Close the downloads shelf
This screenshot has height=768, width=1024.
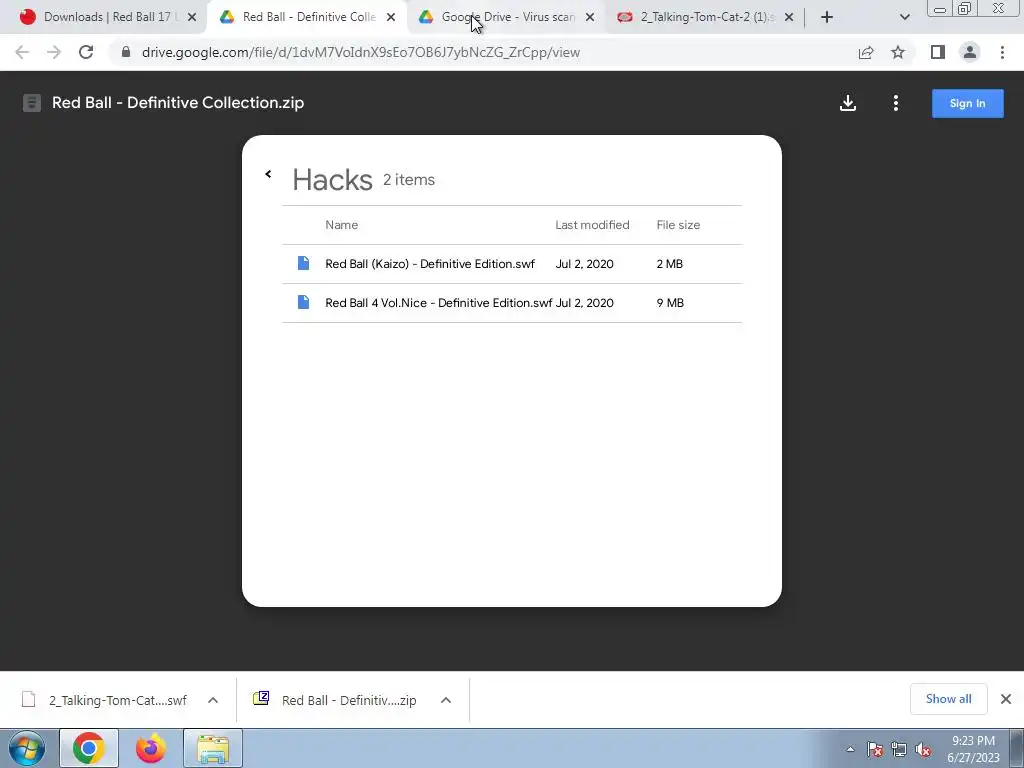click(1006, 699)
